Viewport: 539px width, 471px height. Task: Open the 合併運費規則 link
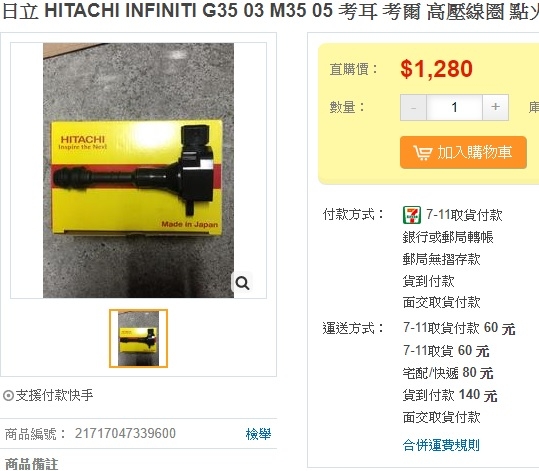tap(441, 445)
